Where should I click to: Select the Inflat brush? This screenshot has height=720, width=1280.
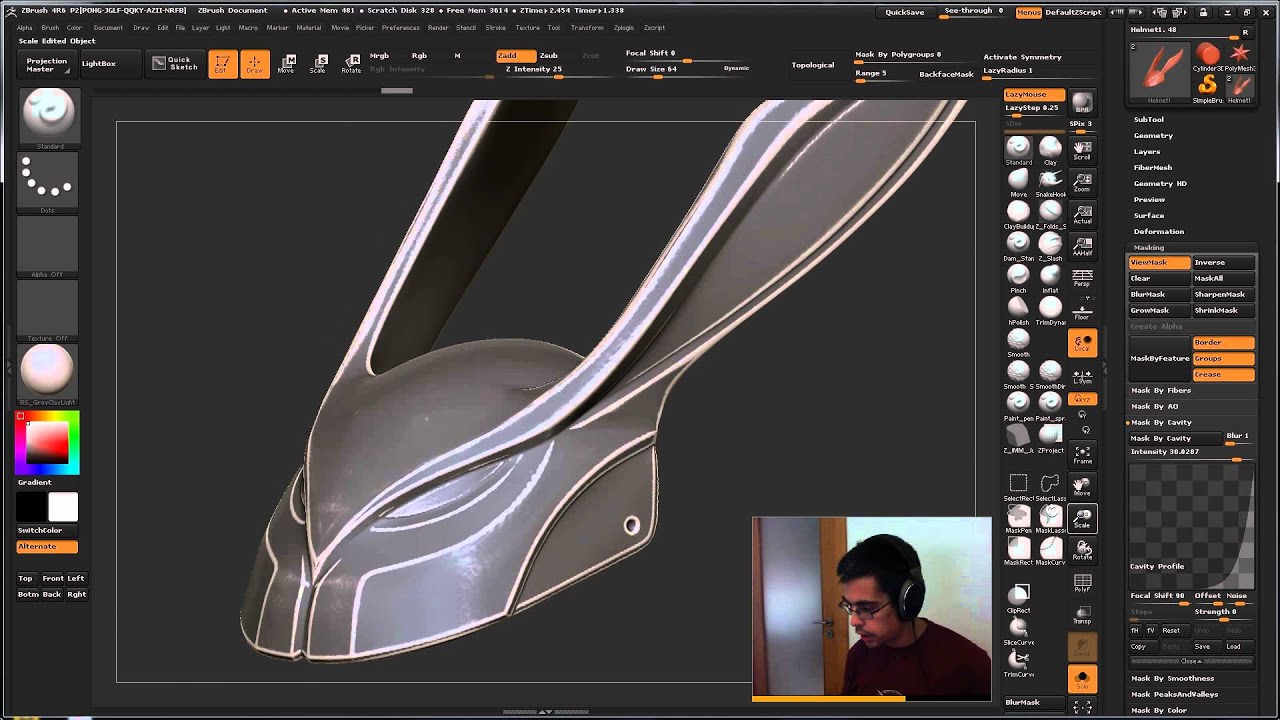coord(1050,277)
